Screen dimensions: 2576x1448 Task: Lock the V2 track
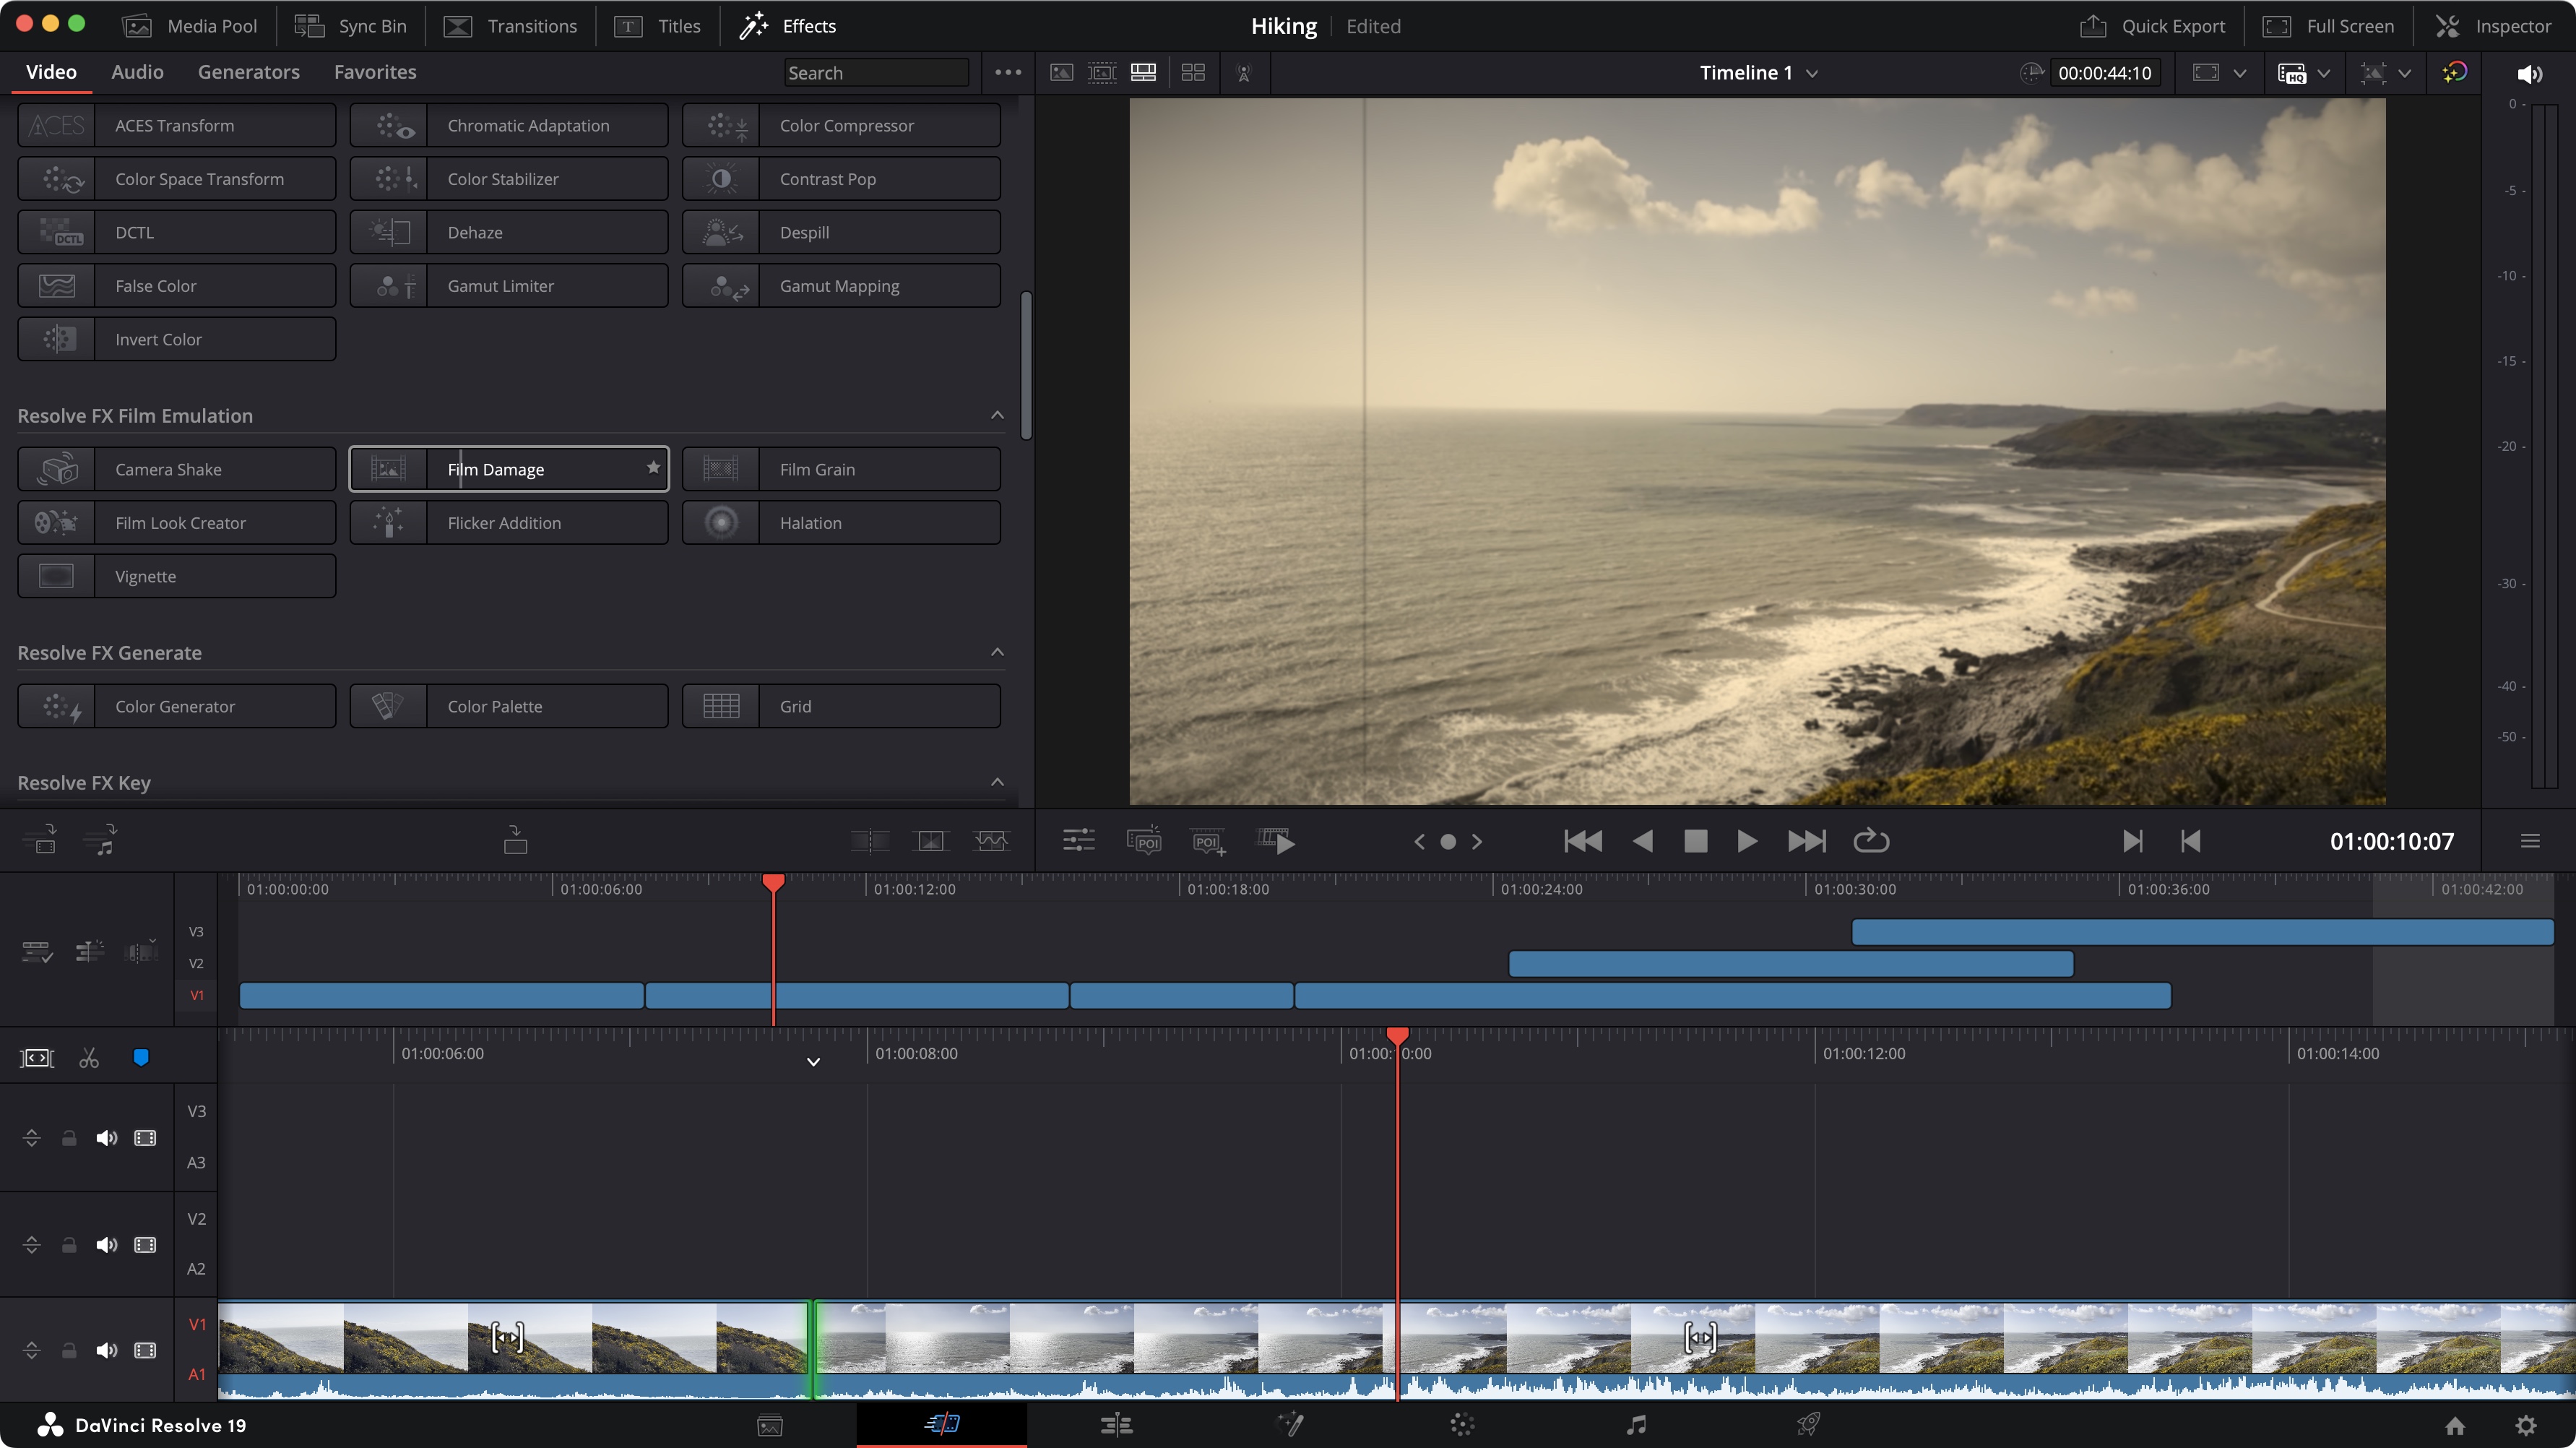point(69,1245)
